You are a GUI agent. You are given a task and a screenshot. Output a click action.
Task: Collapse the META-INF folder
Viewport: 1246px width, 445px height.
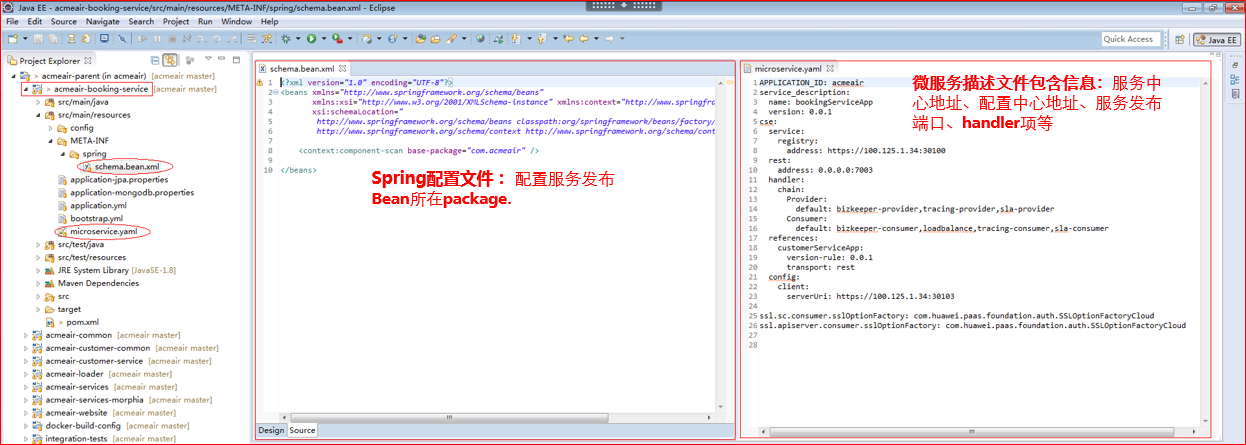coord(49,141)
